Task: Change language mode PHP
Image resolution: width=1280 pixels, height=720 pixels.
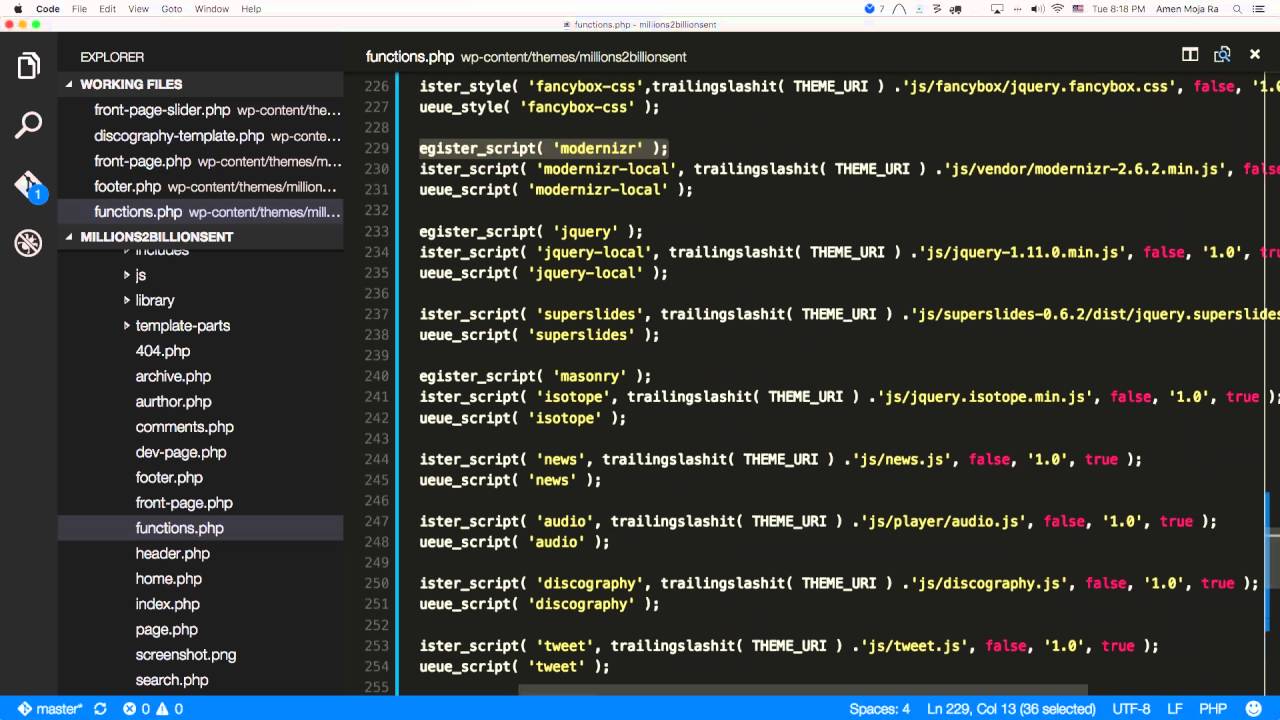Action: tap(1213, 709)
